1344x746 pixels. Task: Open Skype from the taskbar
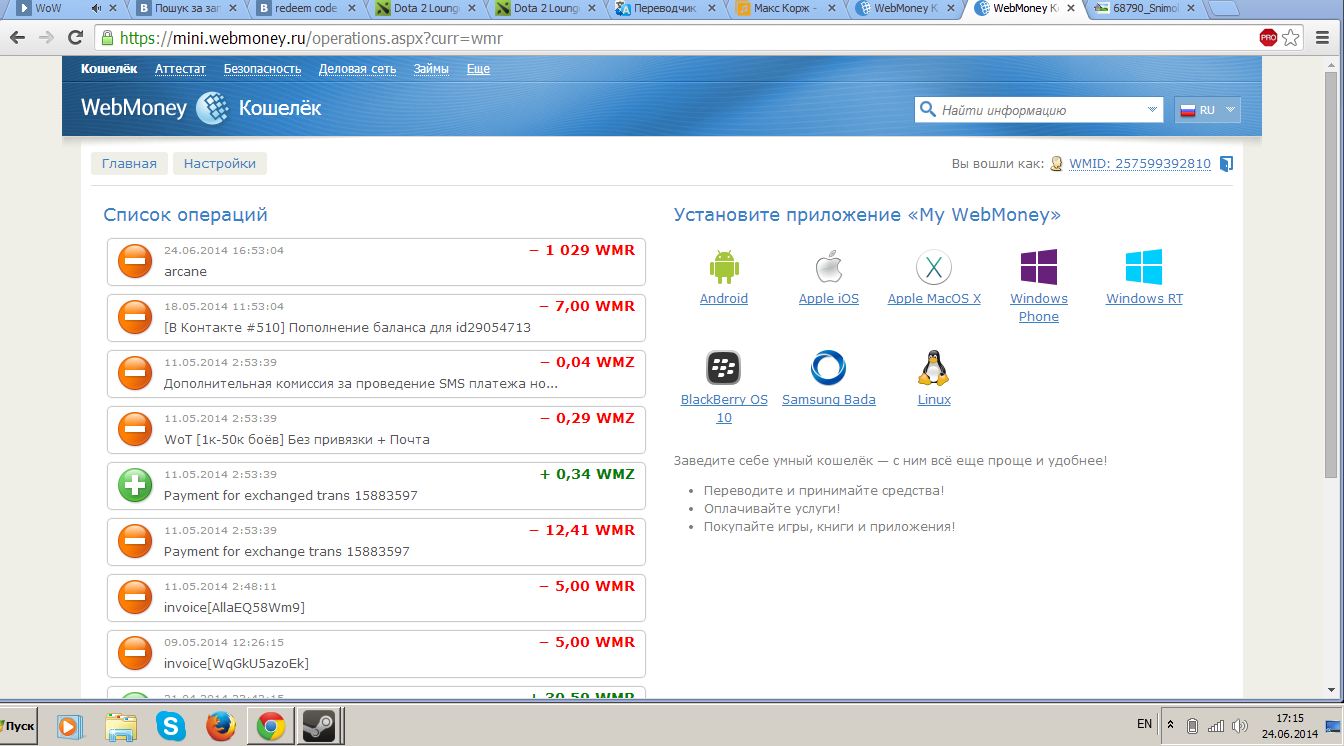171,725
